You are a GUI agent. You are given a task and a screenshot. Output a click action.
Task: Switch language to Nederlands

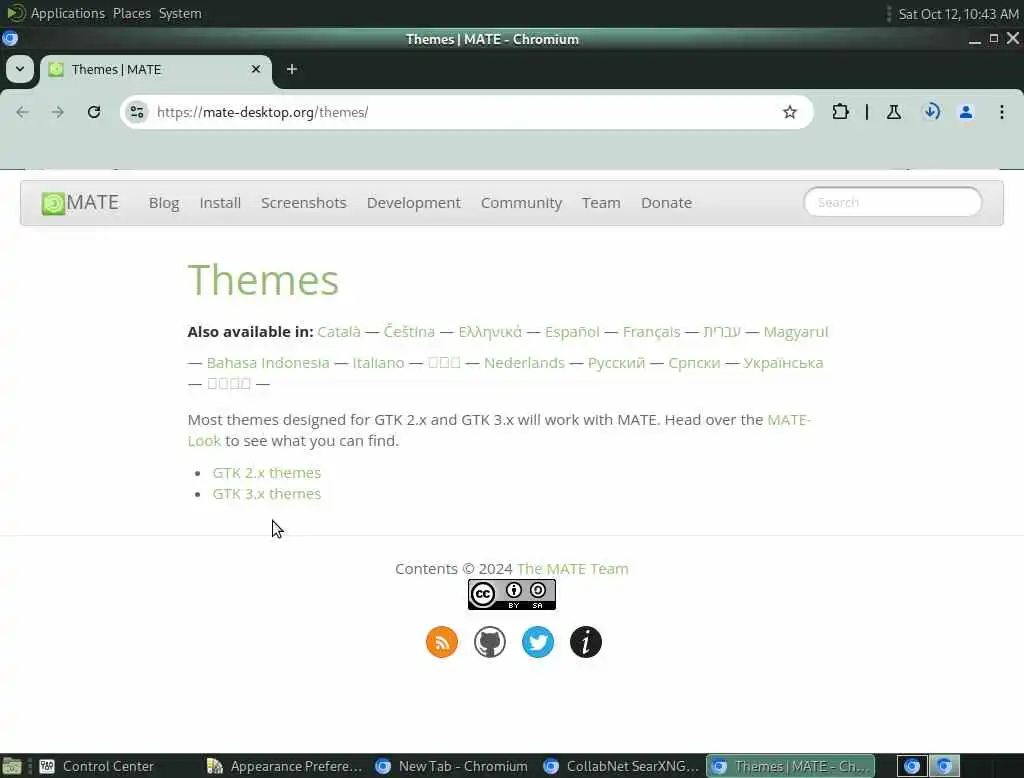pos(524,363)
